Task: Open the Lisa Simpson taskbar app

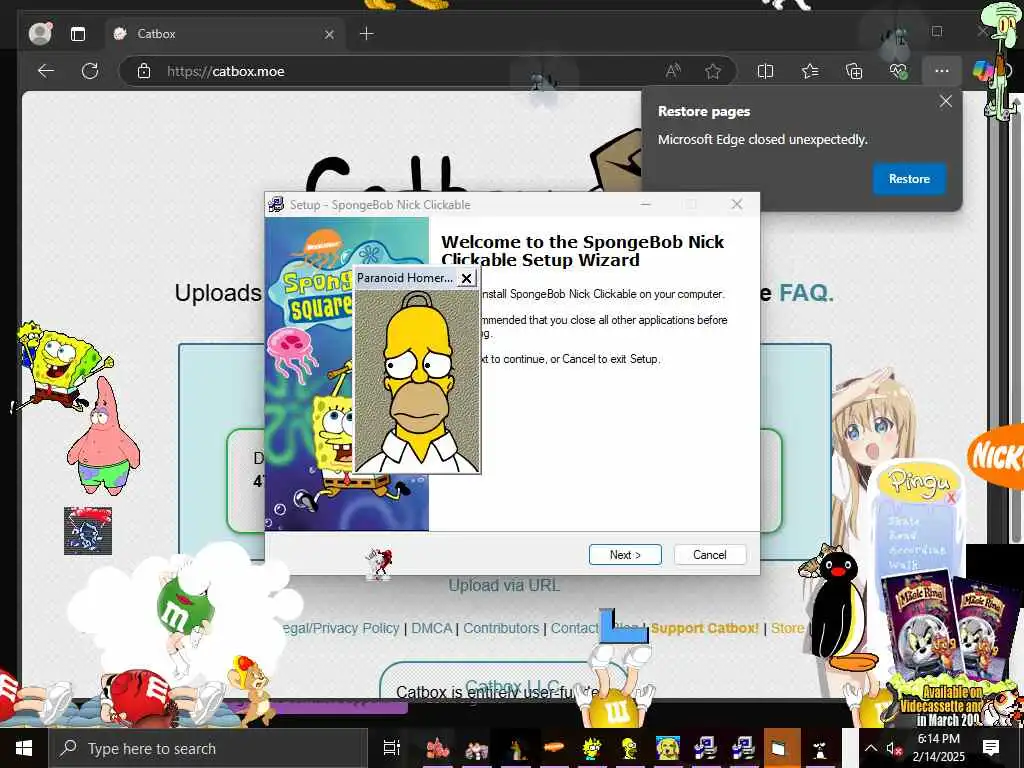Action: [x=590, y=748]
